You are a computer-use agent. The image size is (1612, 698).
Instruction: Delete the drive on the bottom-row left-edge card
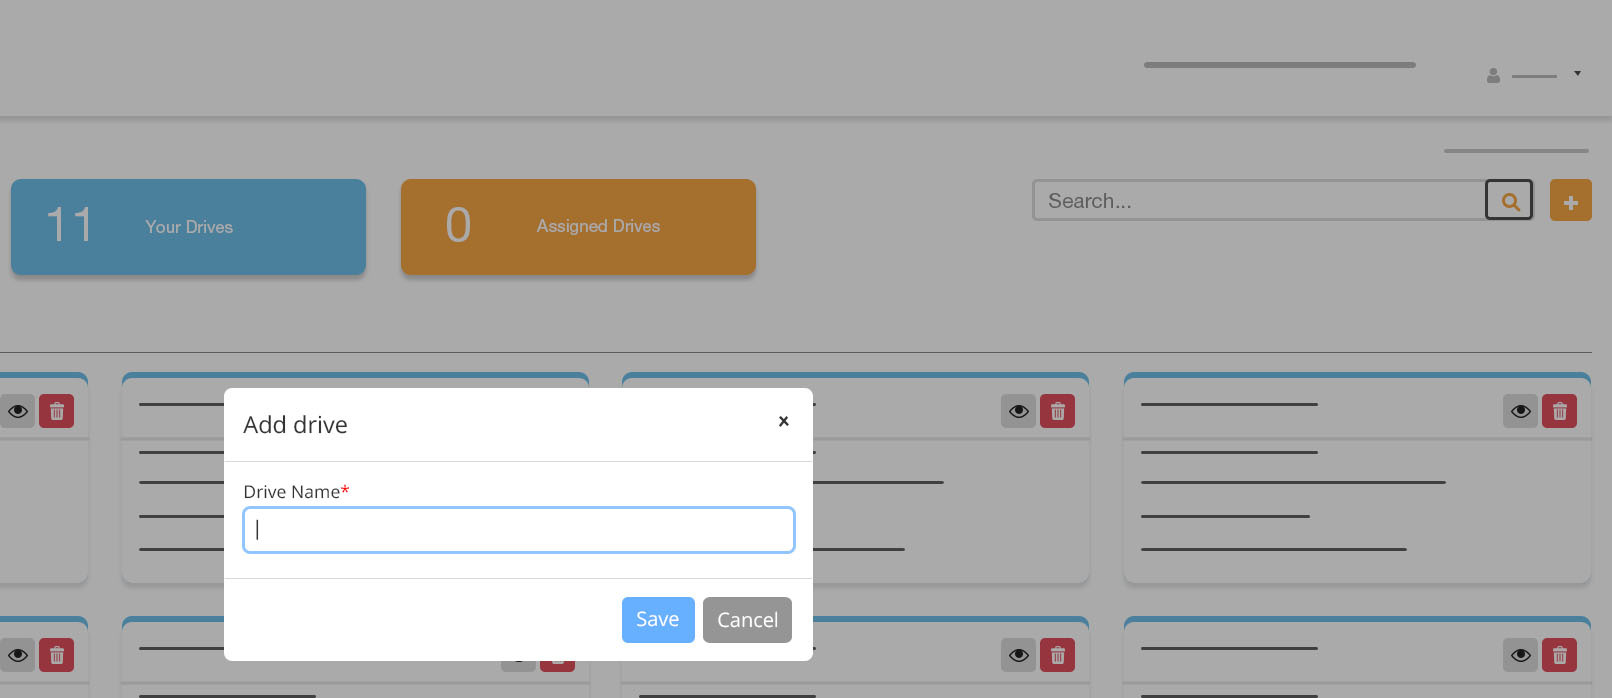57,655
